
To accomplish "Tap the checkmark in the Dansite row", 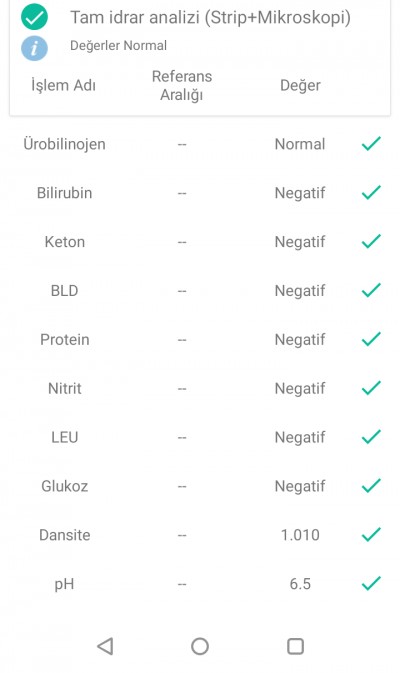I will tap(371, 534).
